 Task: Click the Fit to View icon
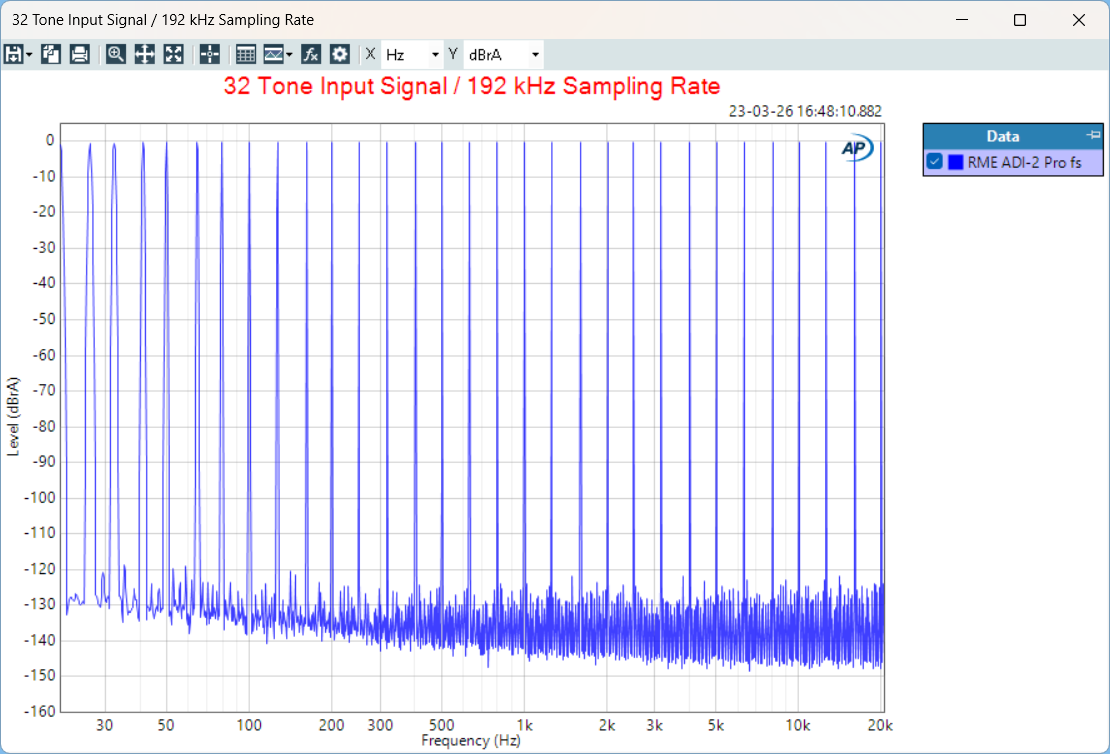(173, 54)
